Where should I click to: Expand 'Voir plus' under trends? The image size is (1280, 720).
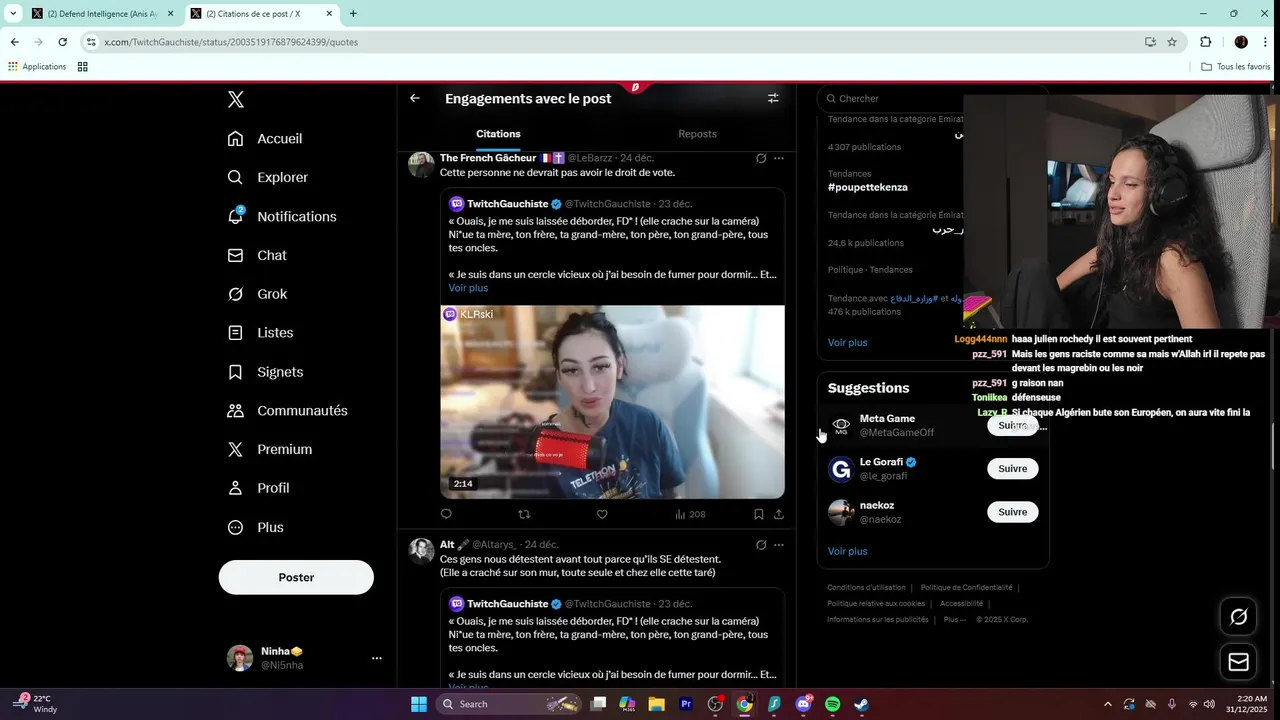(848, 342)
